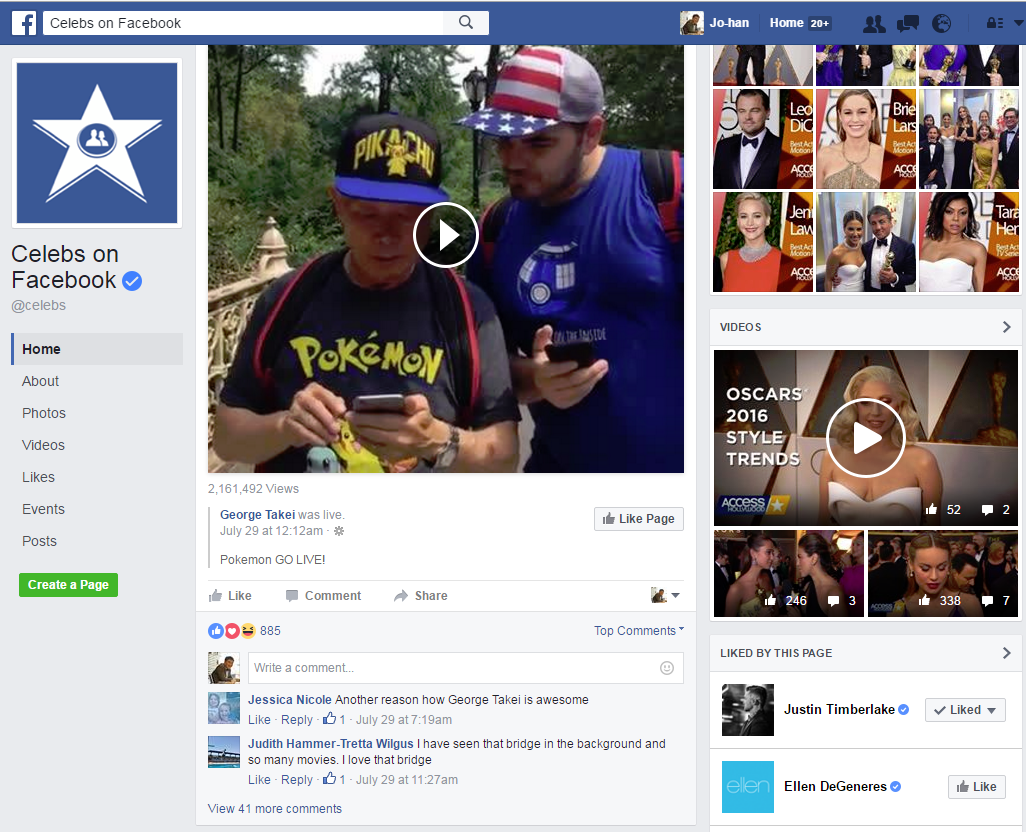Screen dimensions: 1026x832
Task: Click Home in the top navigation bar
Action: [x=787, y=23]
